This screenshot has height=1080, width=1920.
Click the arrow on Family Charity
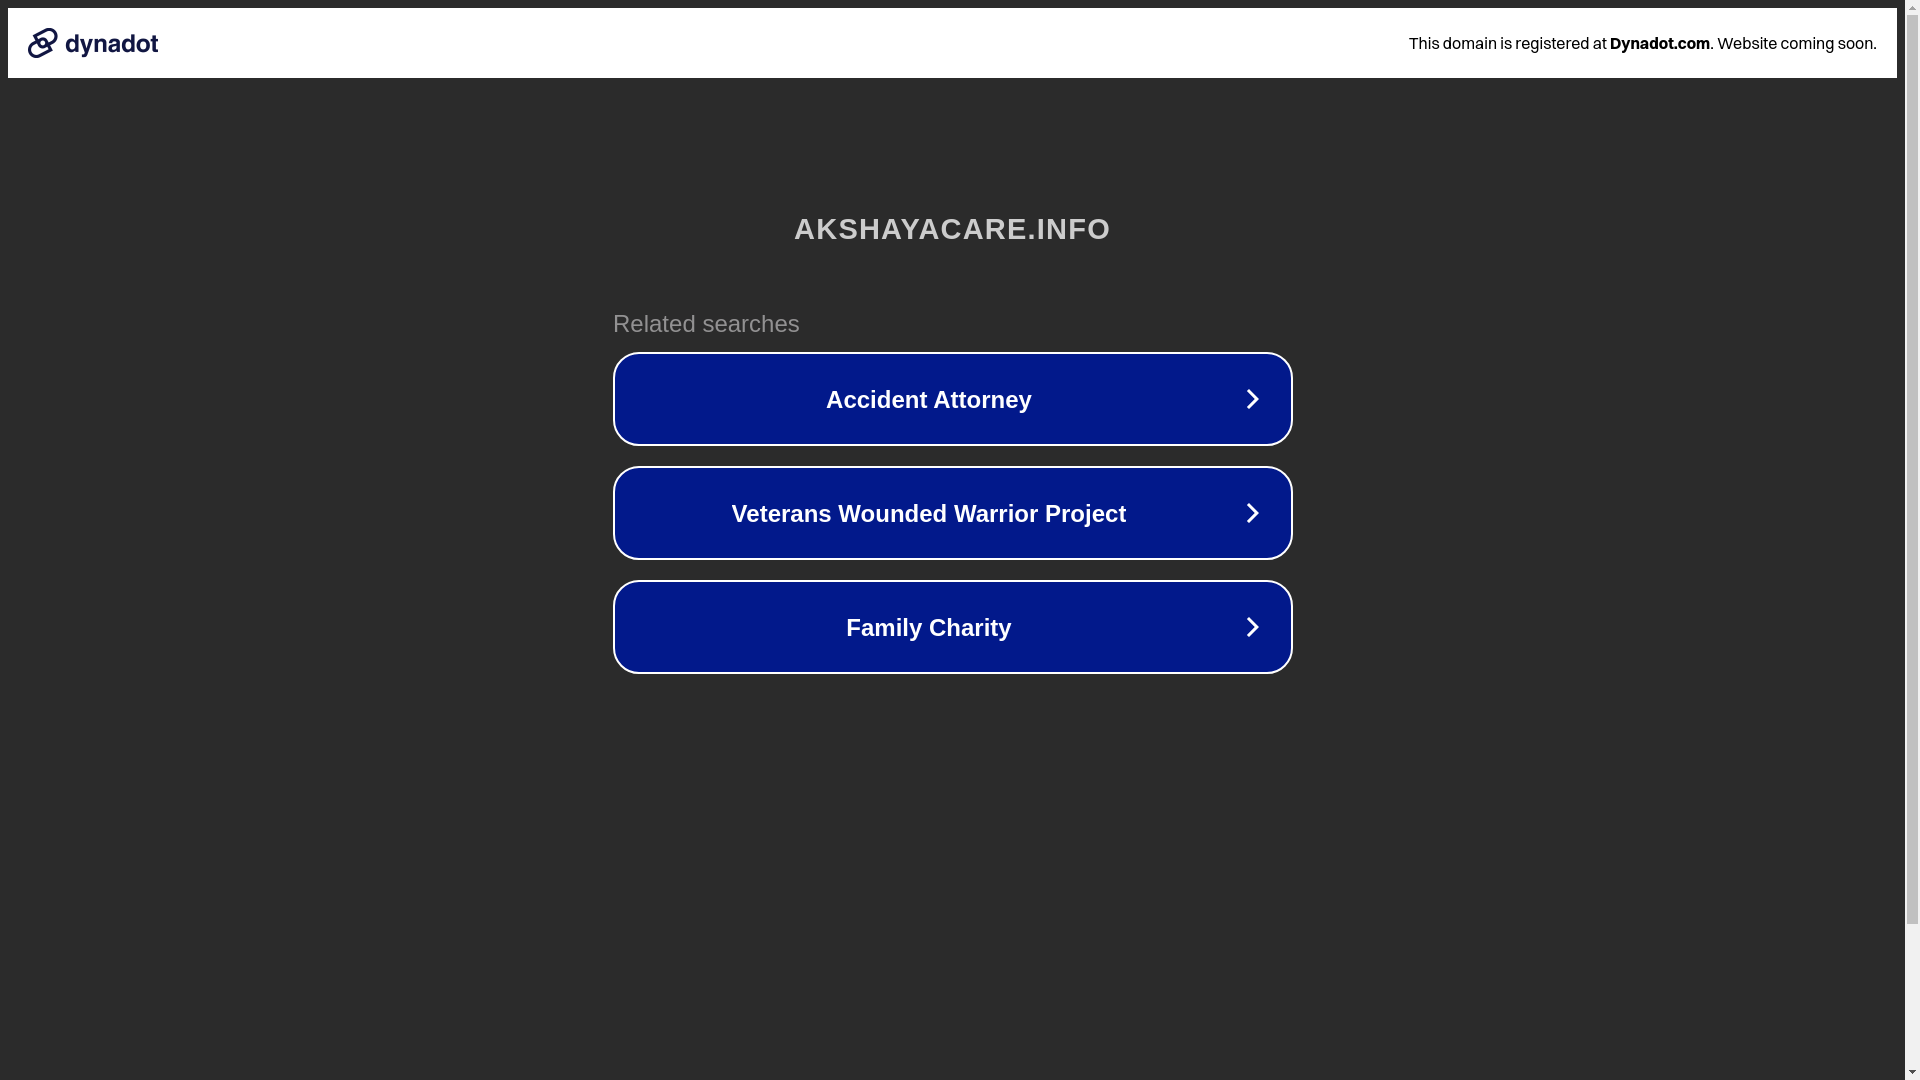(x=1252, y=627)
